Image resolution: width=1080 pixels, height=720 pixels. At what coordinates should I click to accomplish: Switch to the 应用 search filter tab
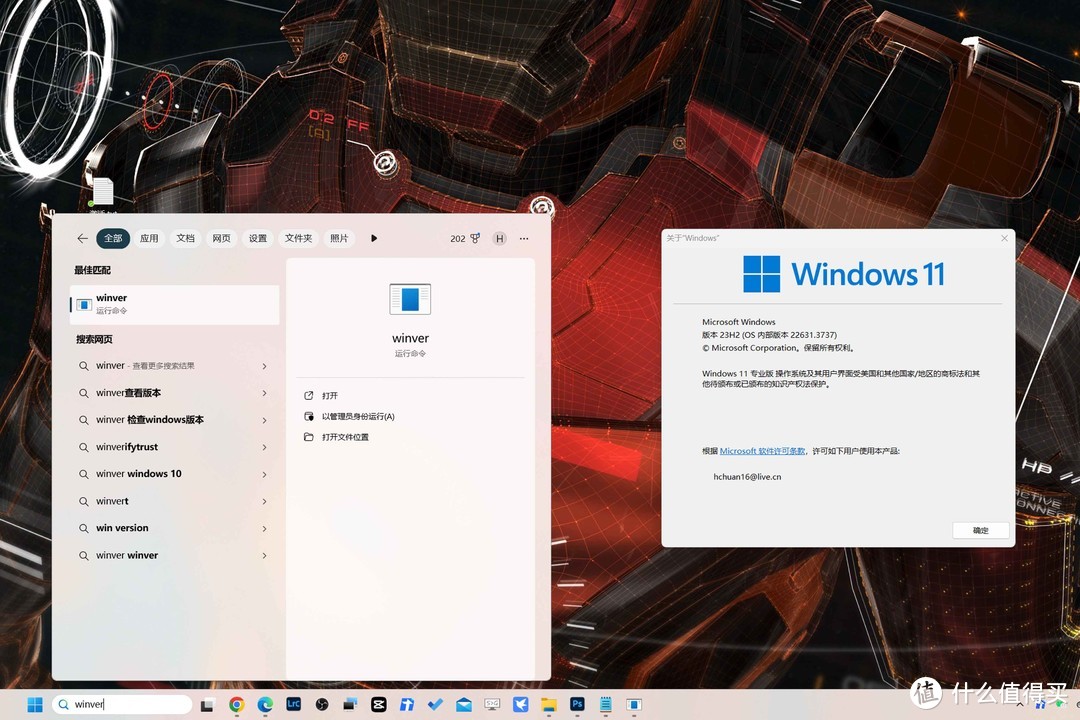click(149, 238)
